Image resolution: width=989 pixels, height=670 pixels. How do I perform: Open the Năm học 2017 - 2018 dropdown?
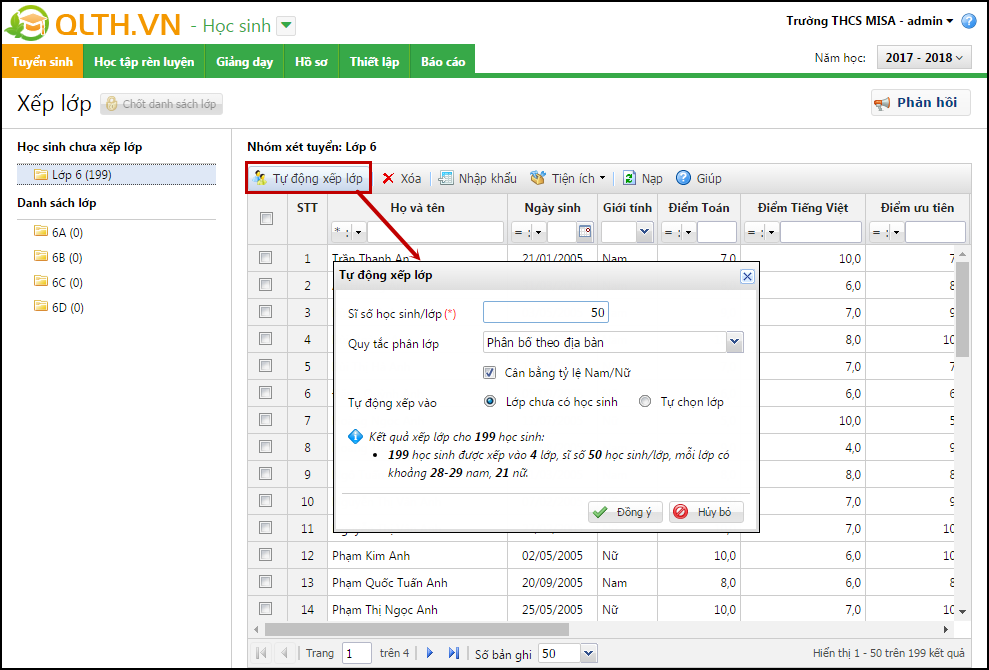pyautogui.click(x=924, y=57)
